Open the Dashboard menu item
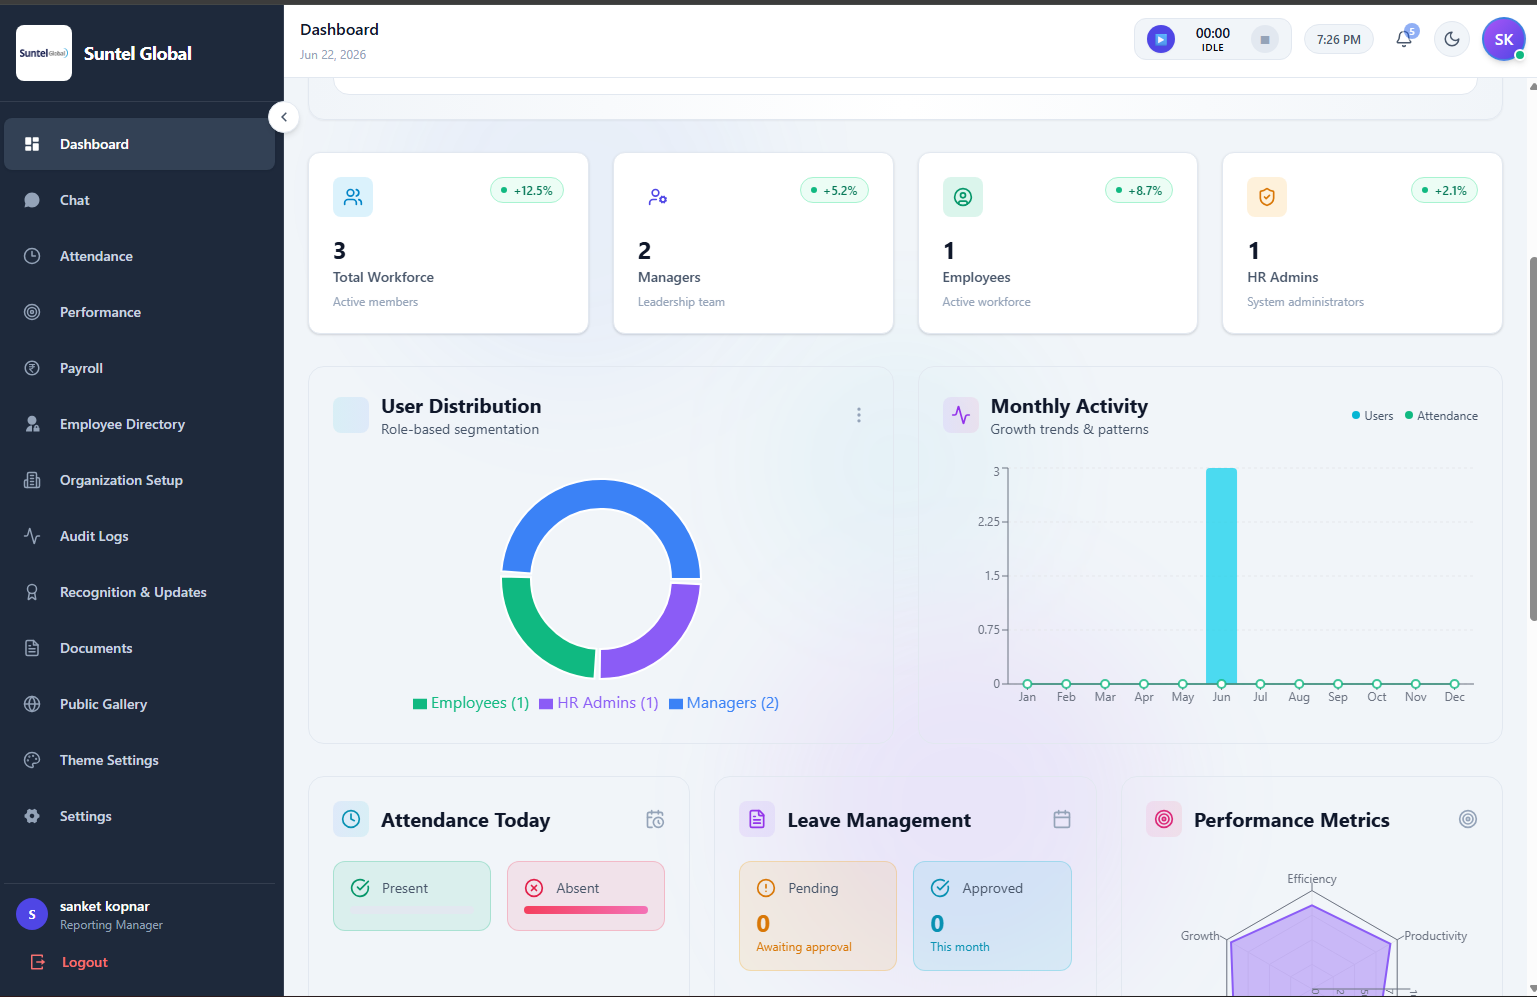The height and width of the screenshot is (998, 1537). [139, 144]
